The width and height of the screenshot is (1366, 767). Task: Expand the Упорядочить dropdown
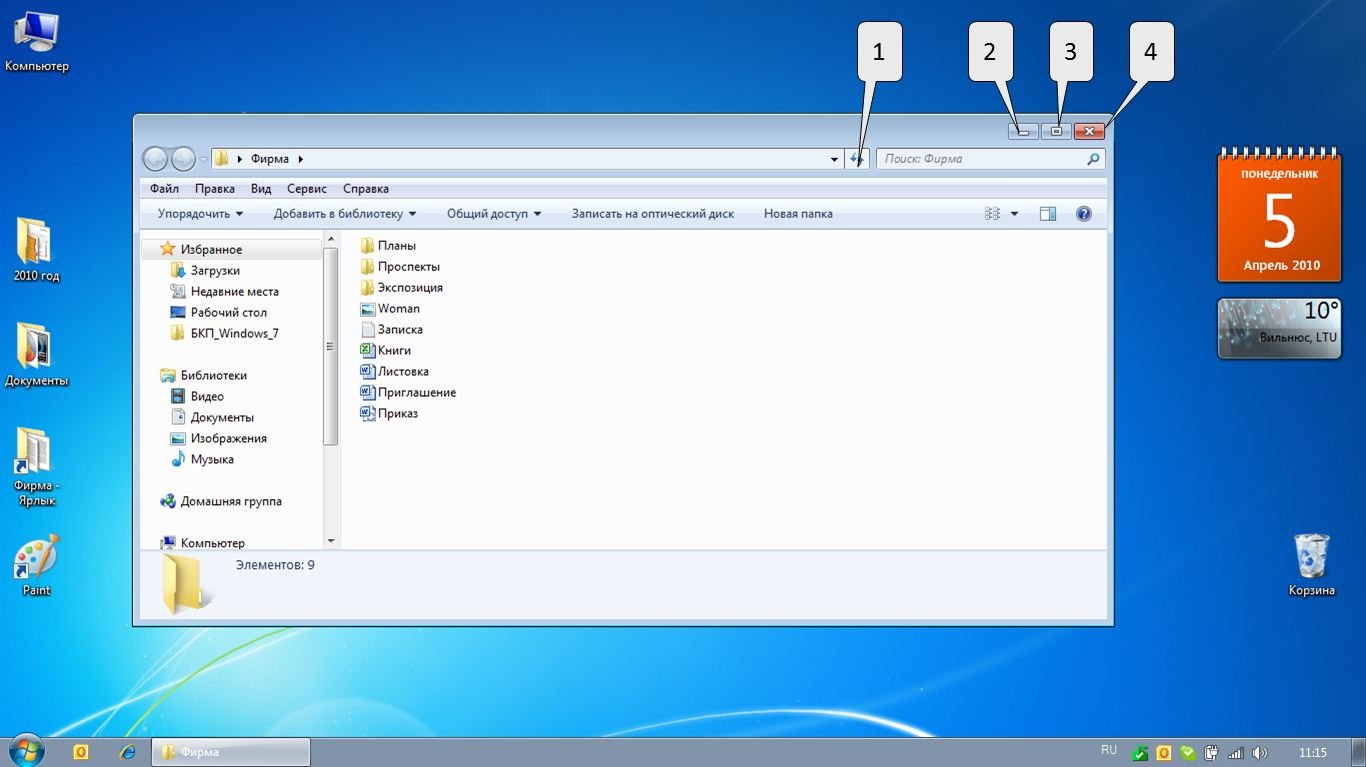[200, 214]
